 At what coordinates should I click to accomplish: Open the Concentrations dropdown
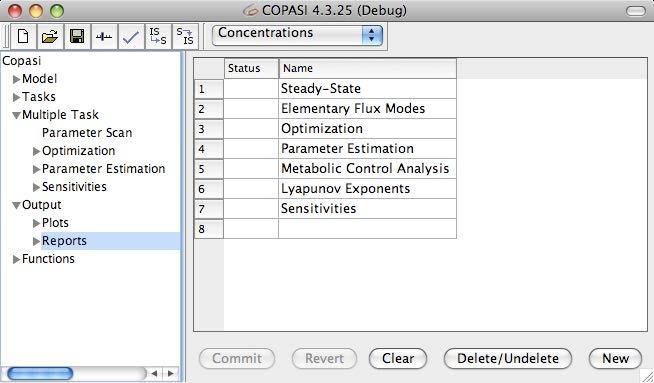[297, 35]
